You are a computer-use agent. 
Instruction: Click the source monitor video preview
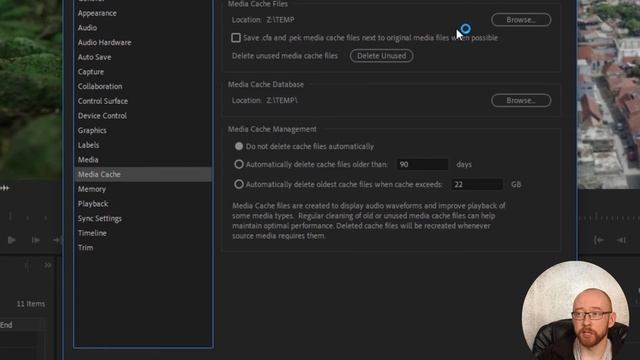(31, 89)
